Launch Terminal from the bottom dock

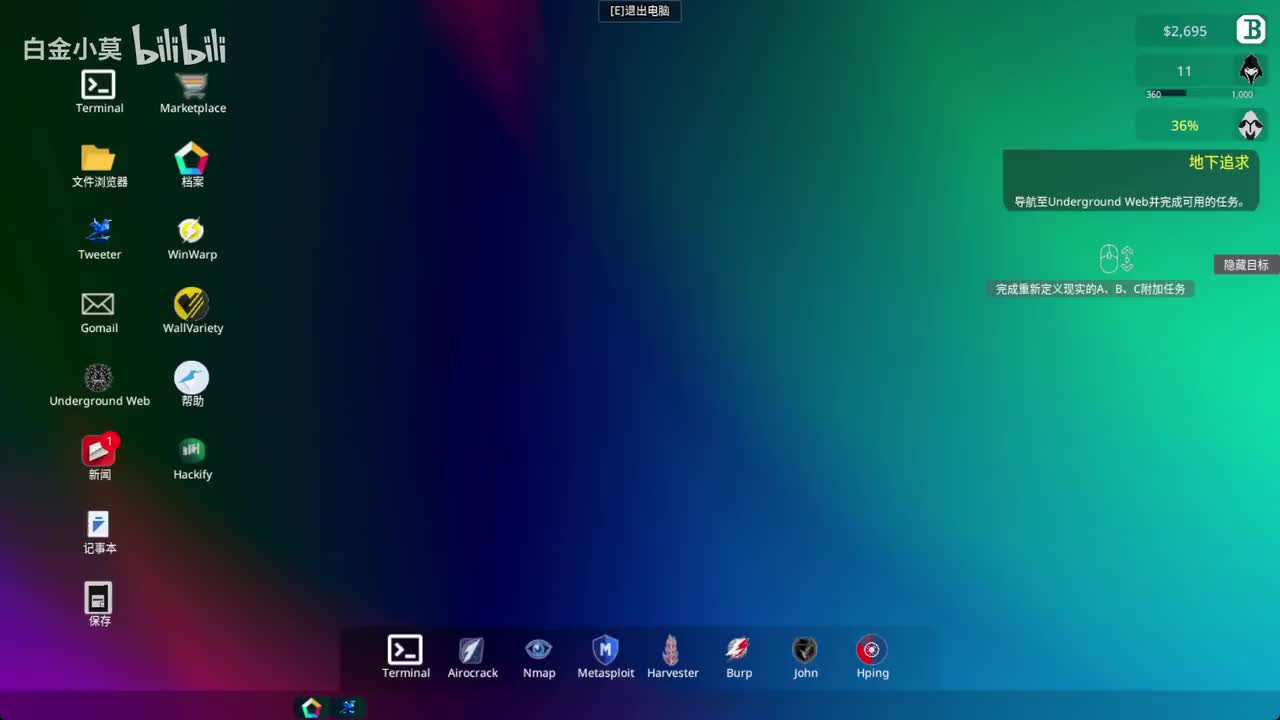tap(405, 650)
